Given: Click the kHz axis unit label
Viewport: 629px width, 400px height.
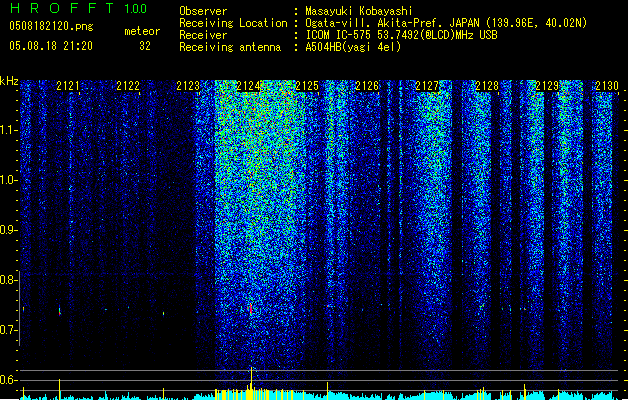Looking at the screenshot, I should click(x=9, y=81).
